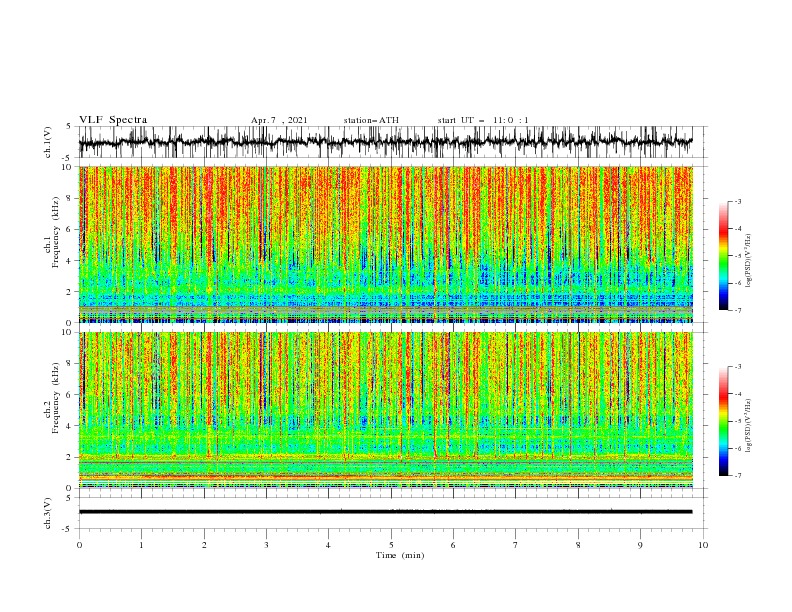The image size is (792, 612).
Task: Click the ch.1 spectrogram plot
Action: [385, 244]
